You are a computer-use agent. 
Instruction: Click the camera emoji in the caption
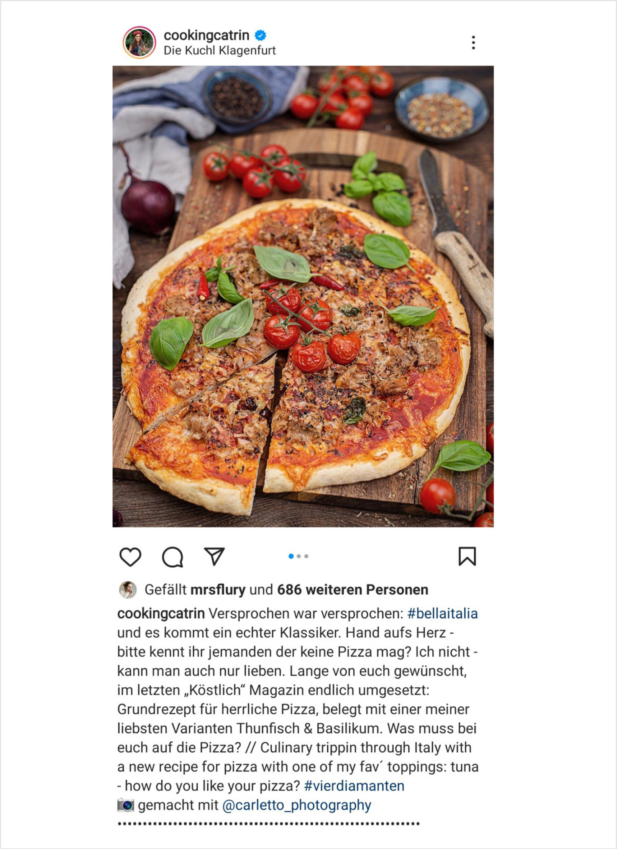coord(126,805)
